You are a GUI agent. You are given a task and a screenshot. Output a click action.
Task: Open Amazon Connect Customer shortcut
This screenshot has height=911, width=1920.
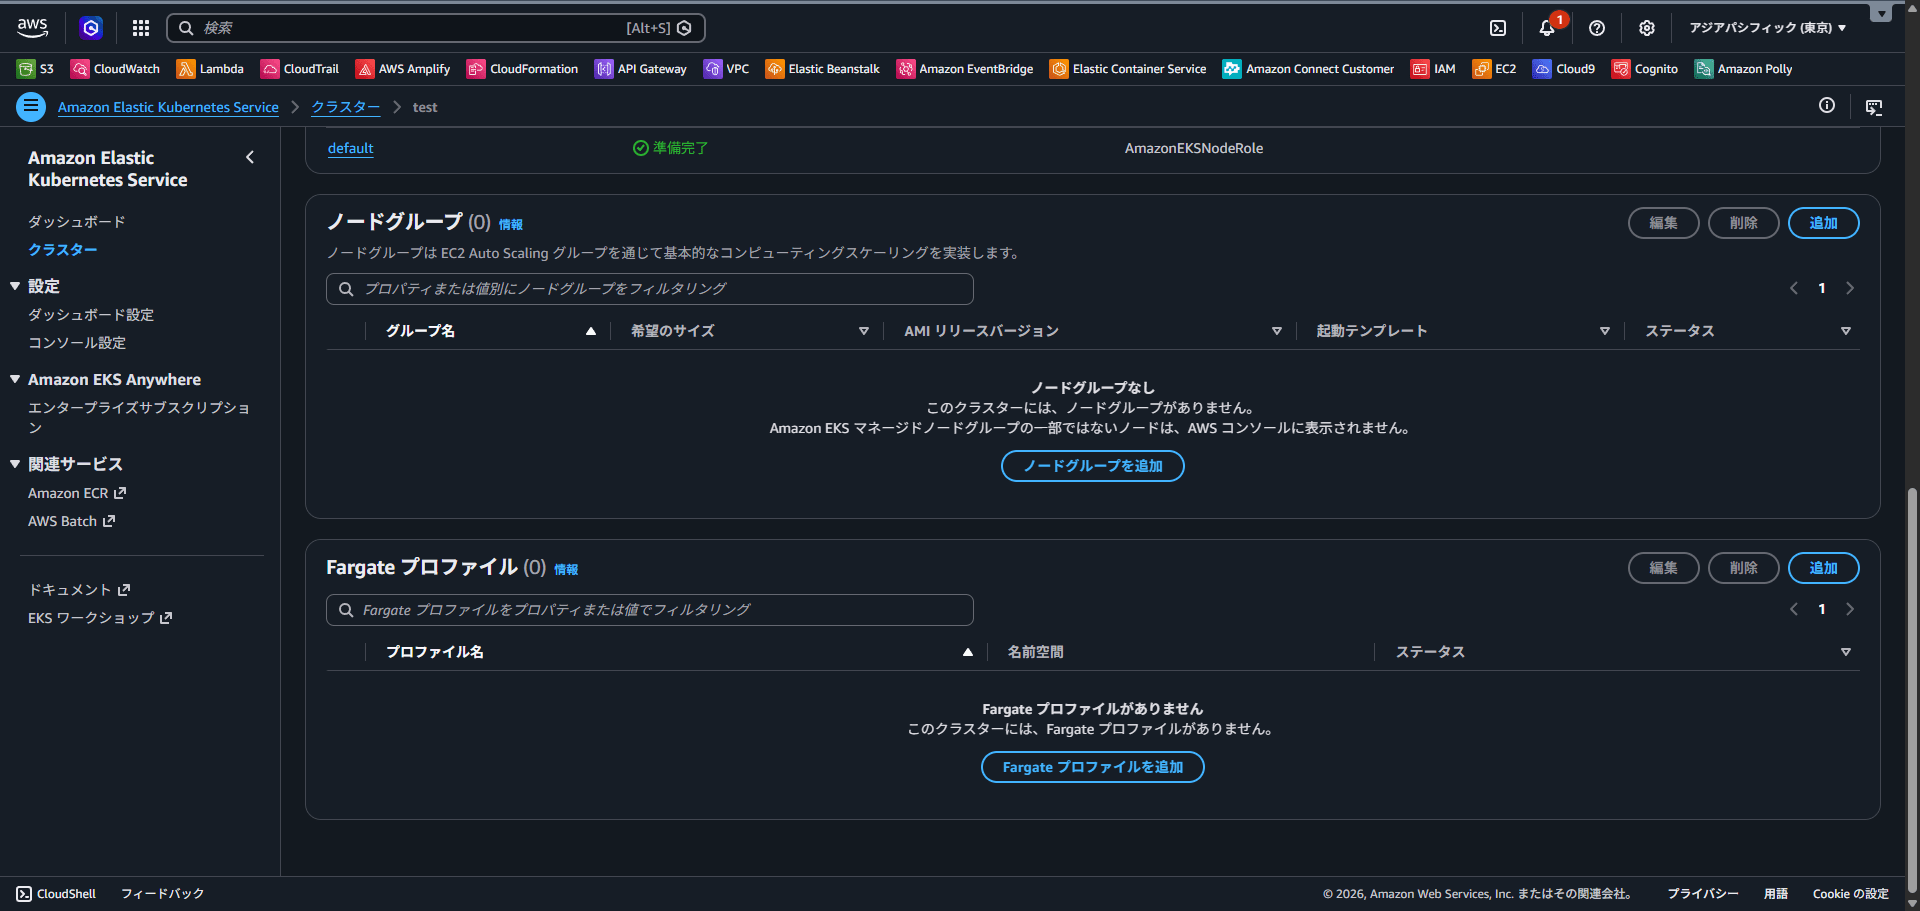(x=1309, y=69)
